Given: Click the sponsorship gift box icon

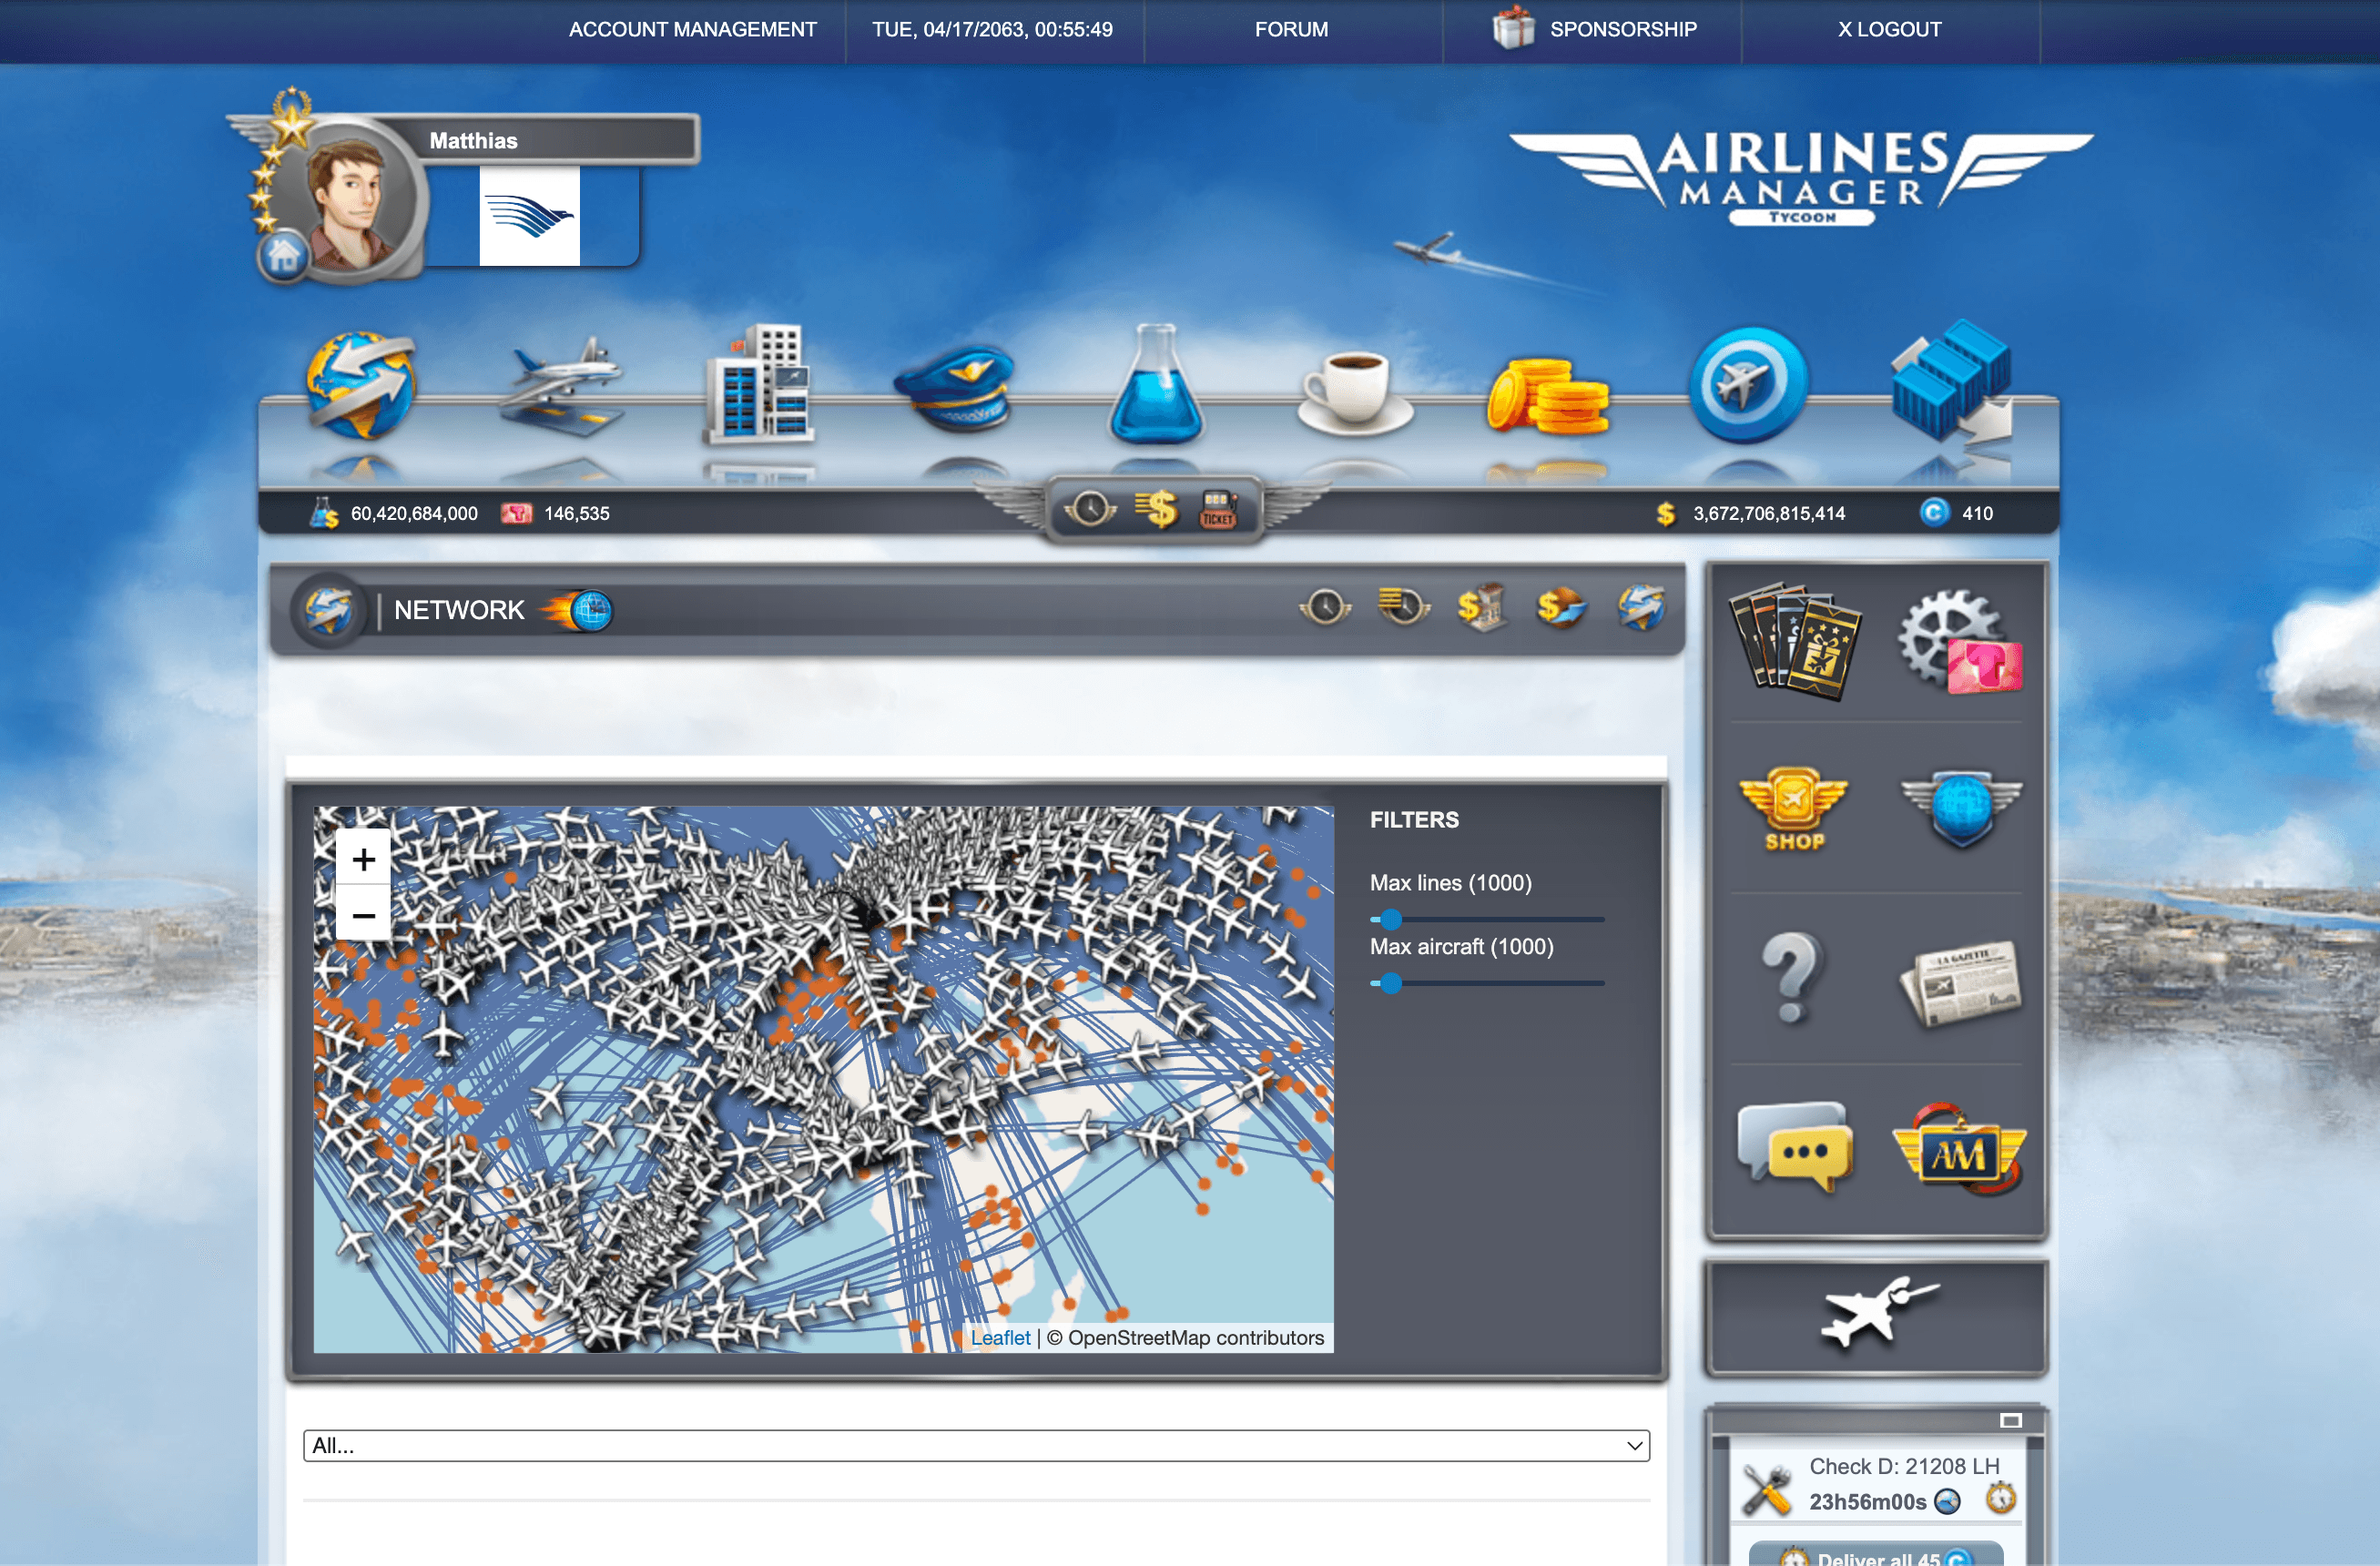Looking at the screenshot, I should point(1513,28).
